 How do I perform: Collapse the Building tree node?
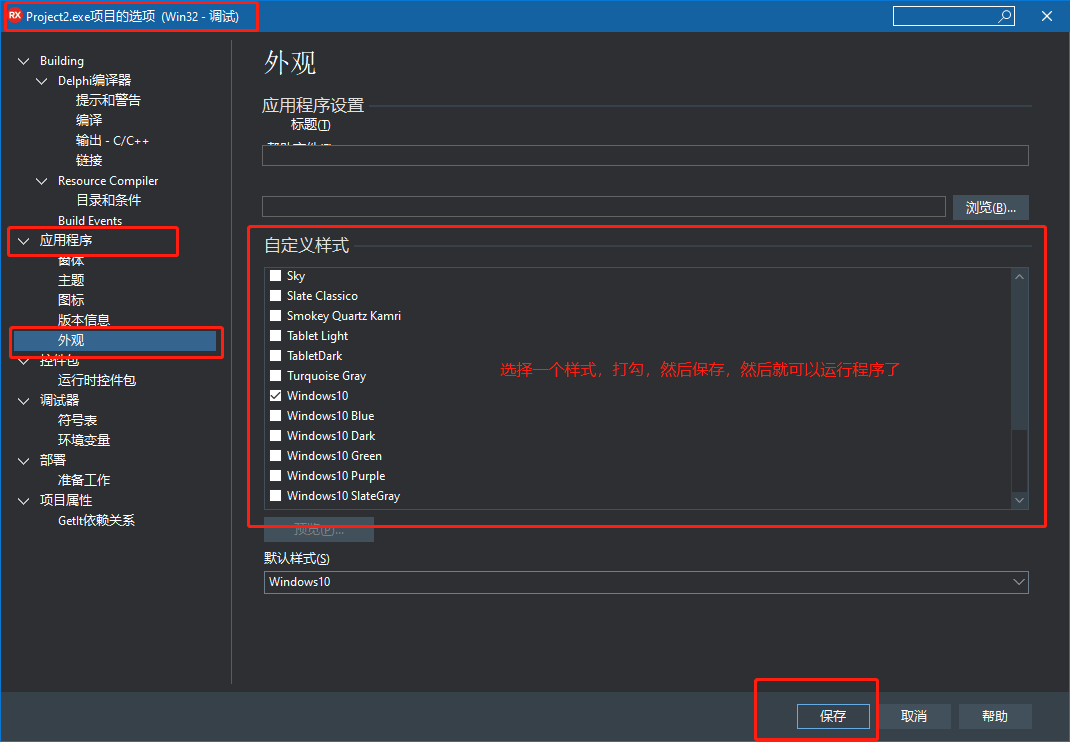24,61
